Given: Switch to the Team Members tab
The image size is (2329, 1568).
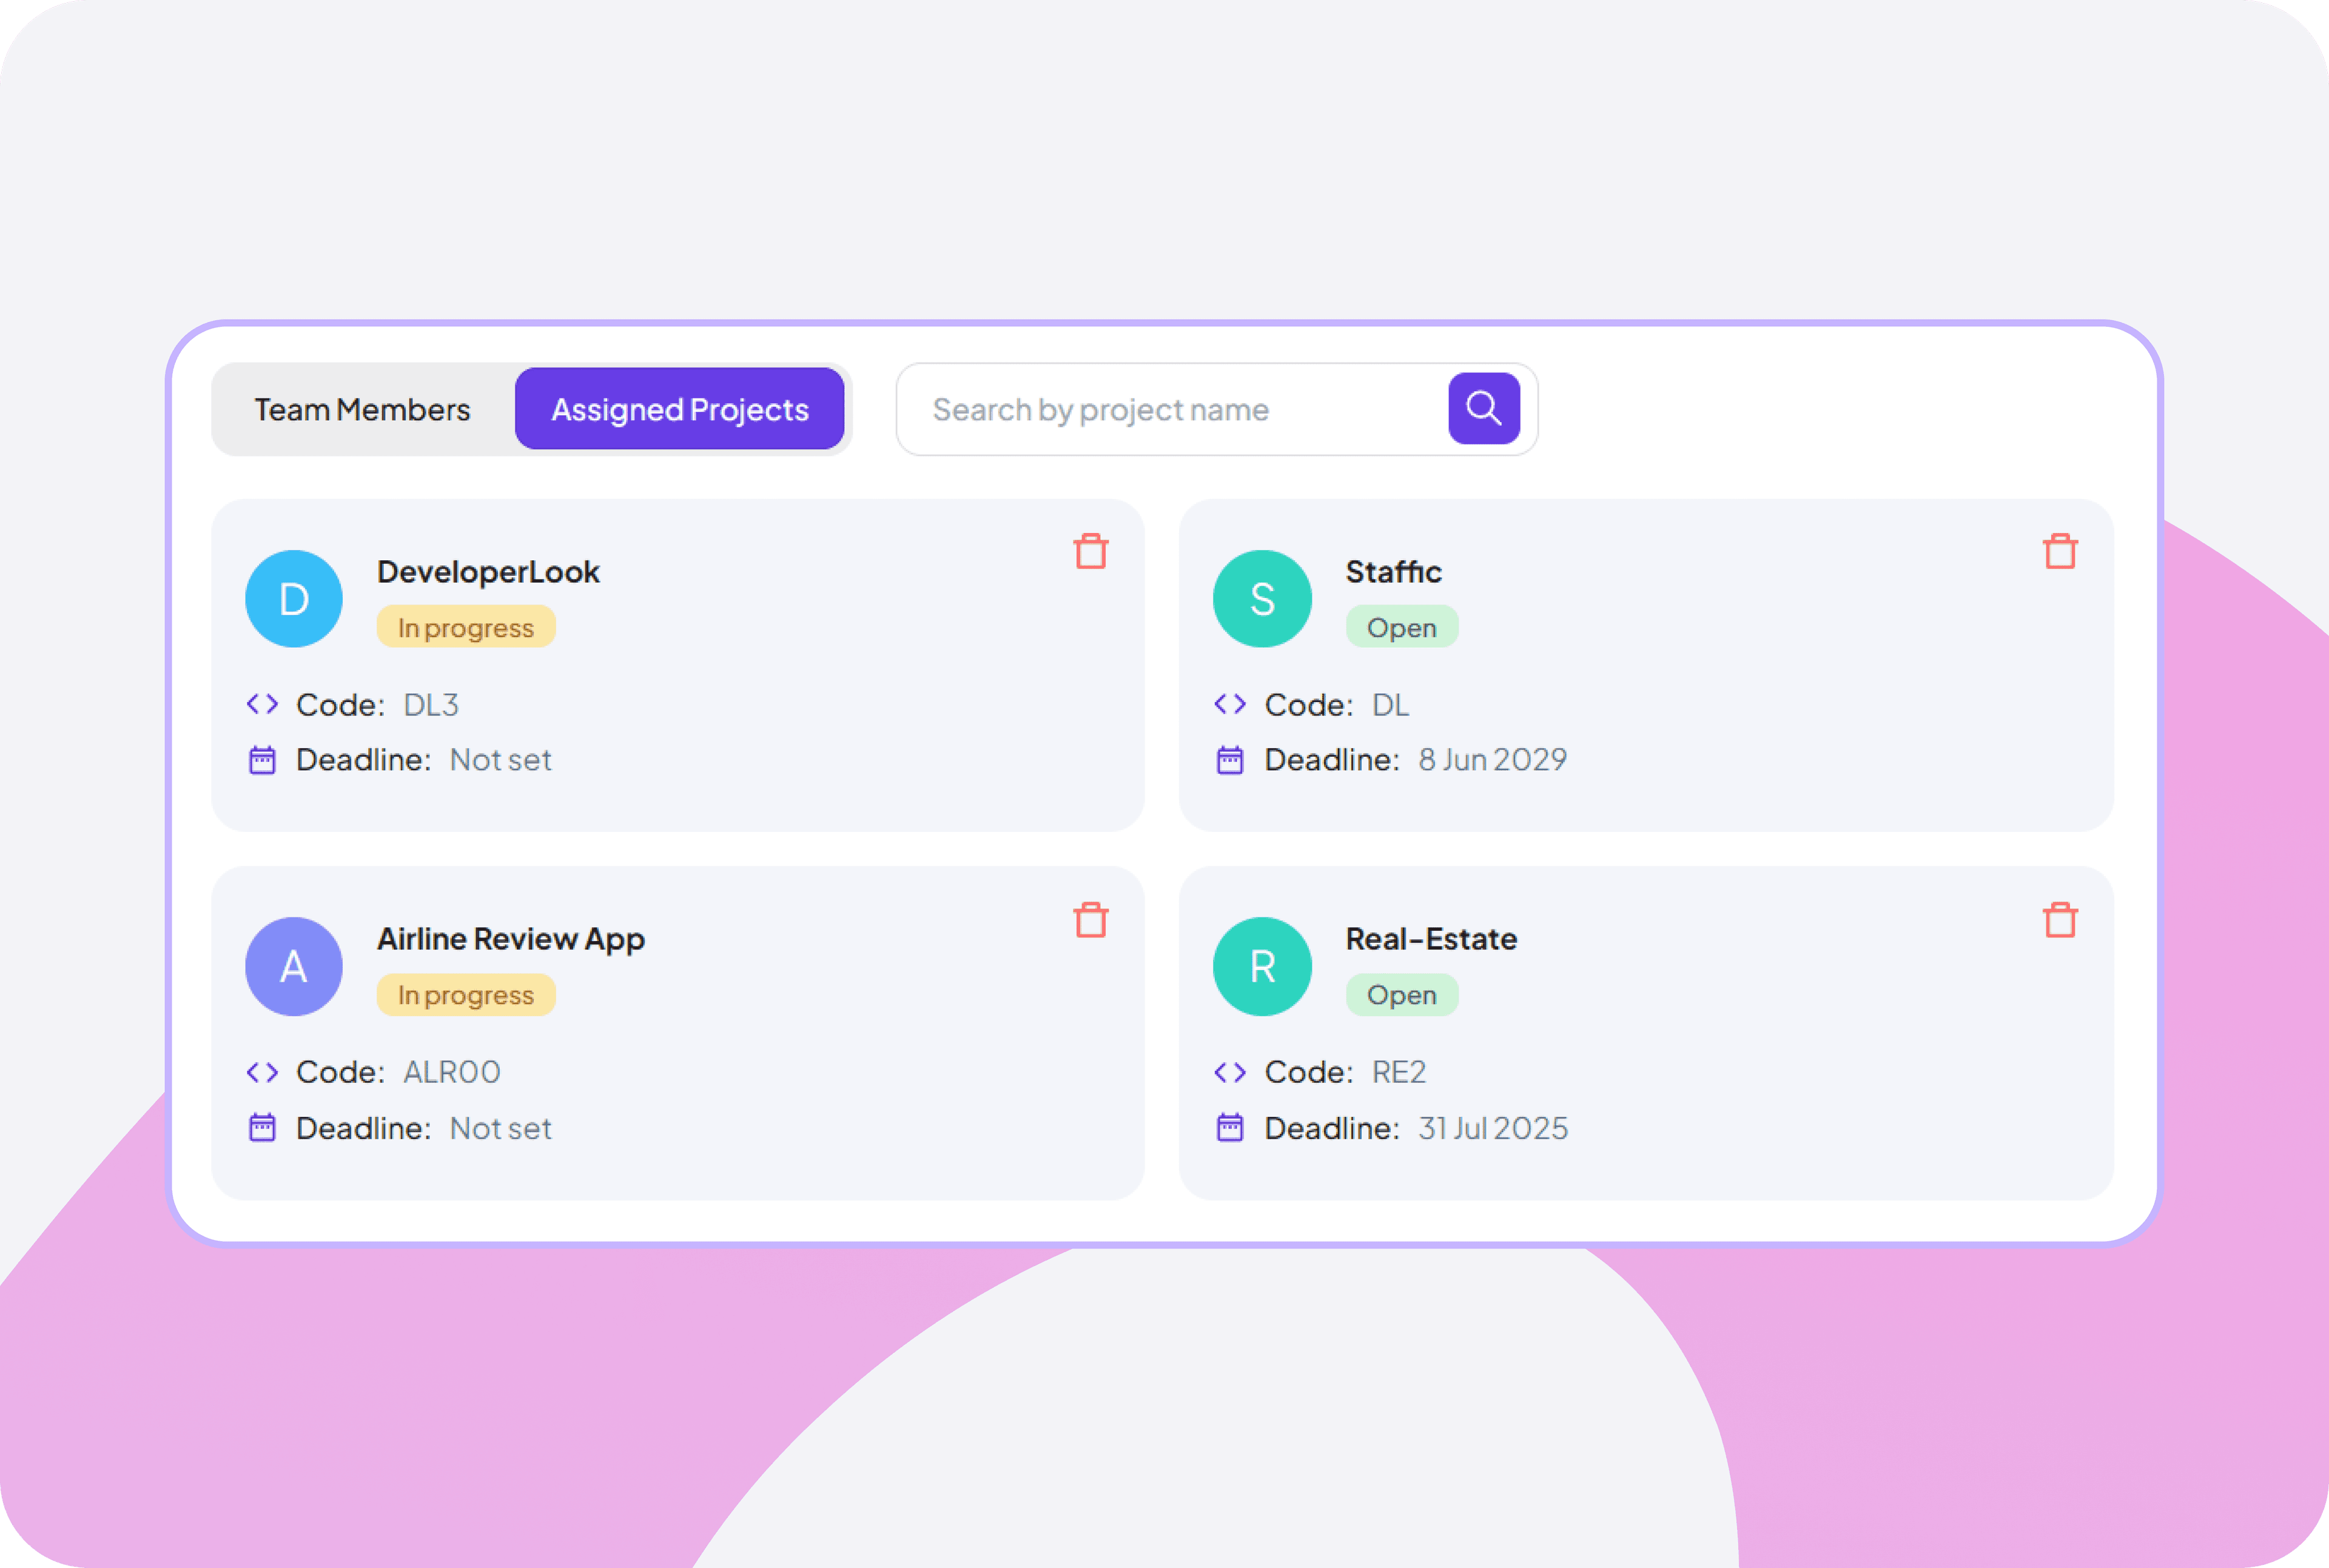Looking at the screenshot, I should [x=362, y=408].
